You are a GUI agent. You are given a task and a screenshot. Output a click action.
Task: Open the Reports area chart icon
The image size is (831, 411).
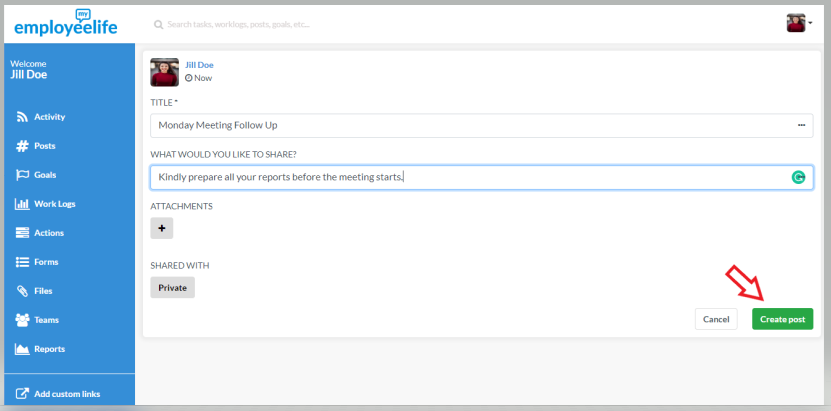[22, 349]
